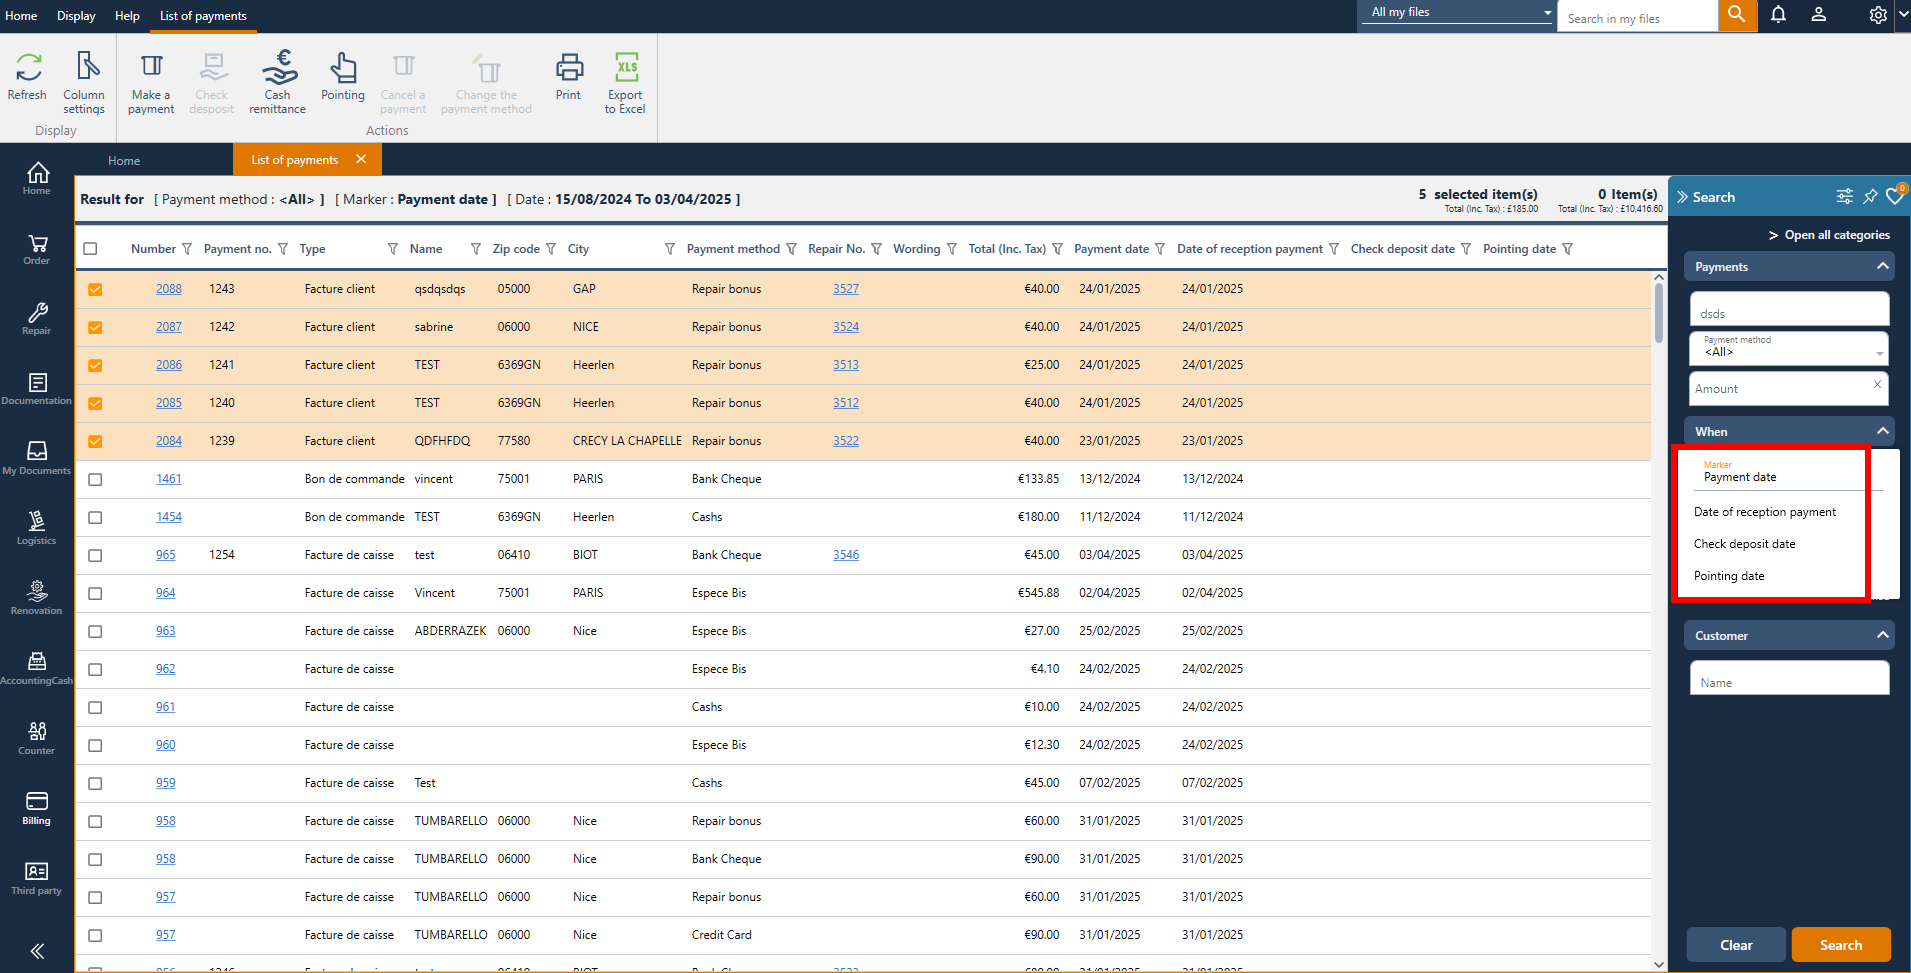Click the orange search magnifier button
This screenshot has width=1911, height=973.
click(x=1738, y=15)
